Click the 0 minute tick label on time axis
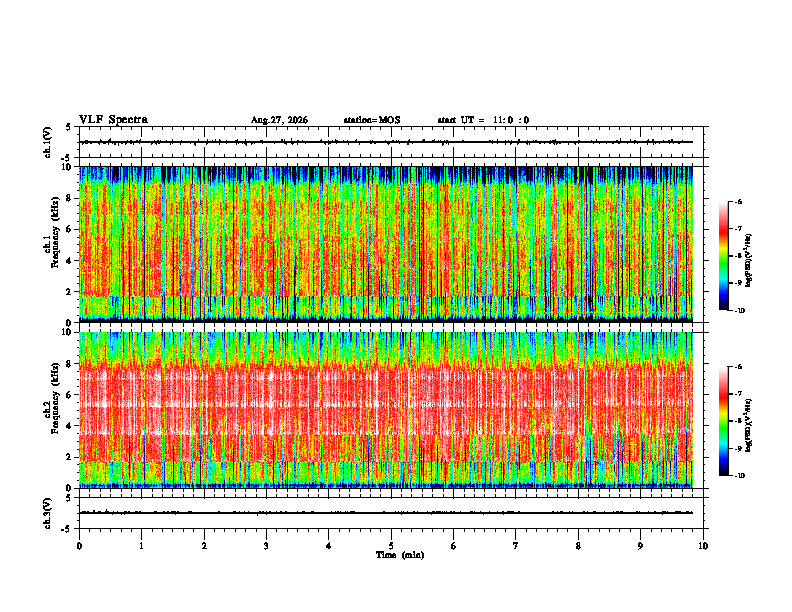The image size is (792, 612). coord(79,546)
